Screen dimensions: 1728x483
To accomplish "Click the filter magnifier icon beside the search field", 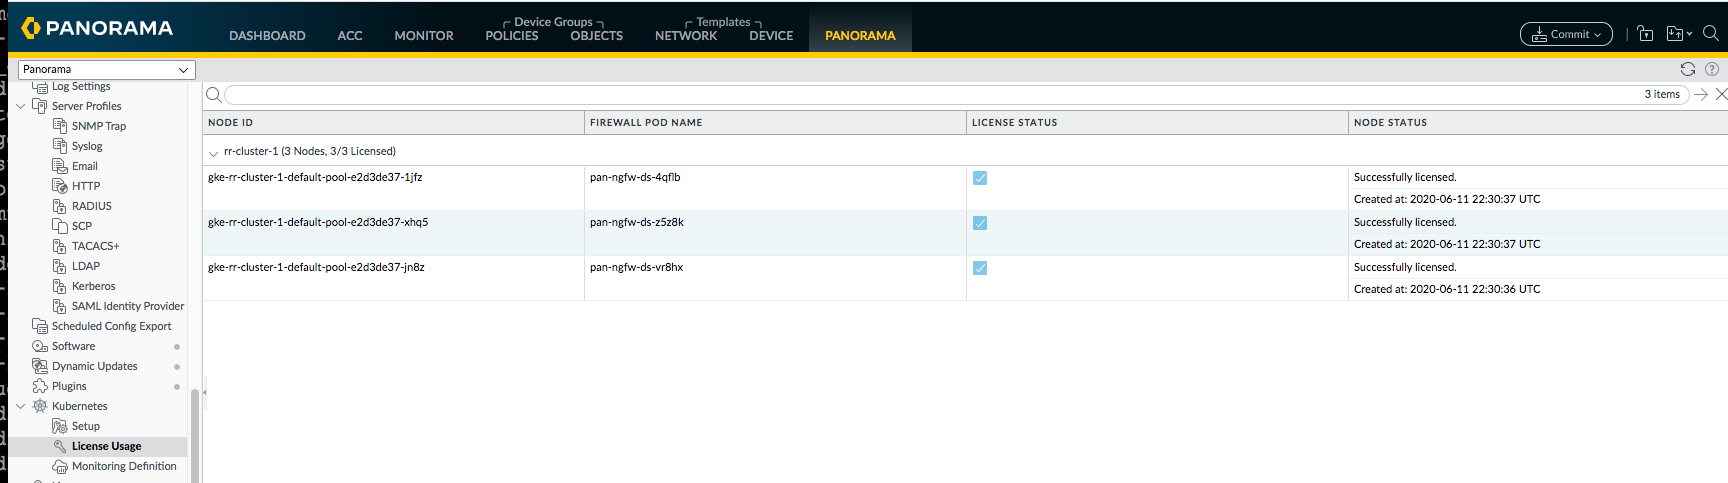I will pos(213,95).
